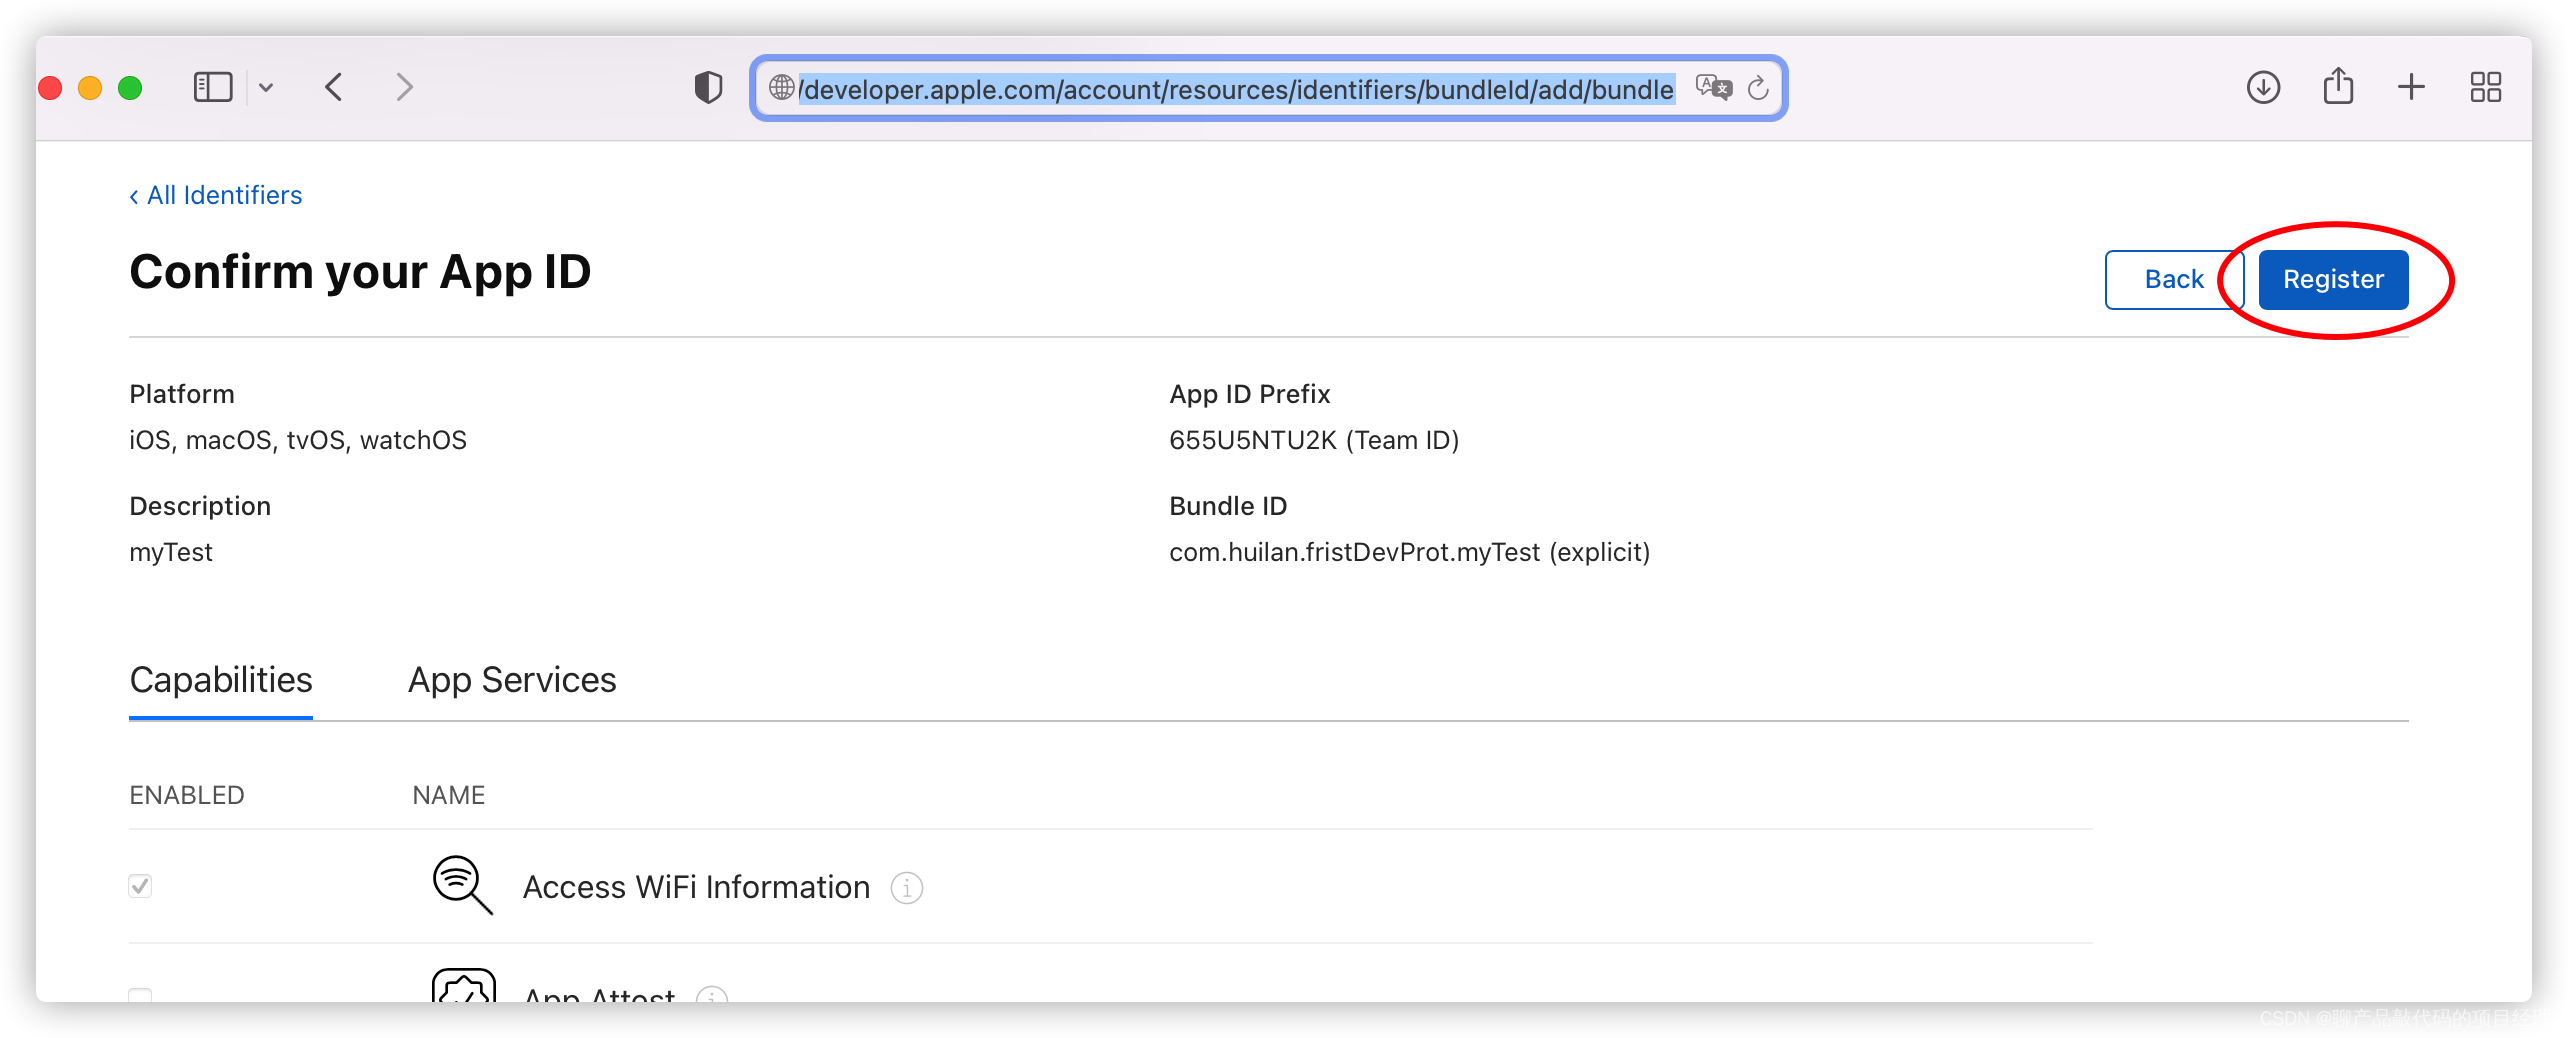Click the ENABLED column header
The image size is (2568, 1038).
click(187, 795)
